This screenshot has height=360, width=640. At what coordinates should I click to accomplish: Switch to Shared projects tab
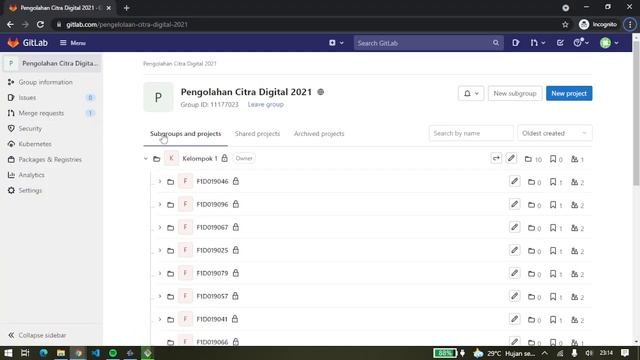257,134
